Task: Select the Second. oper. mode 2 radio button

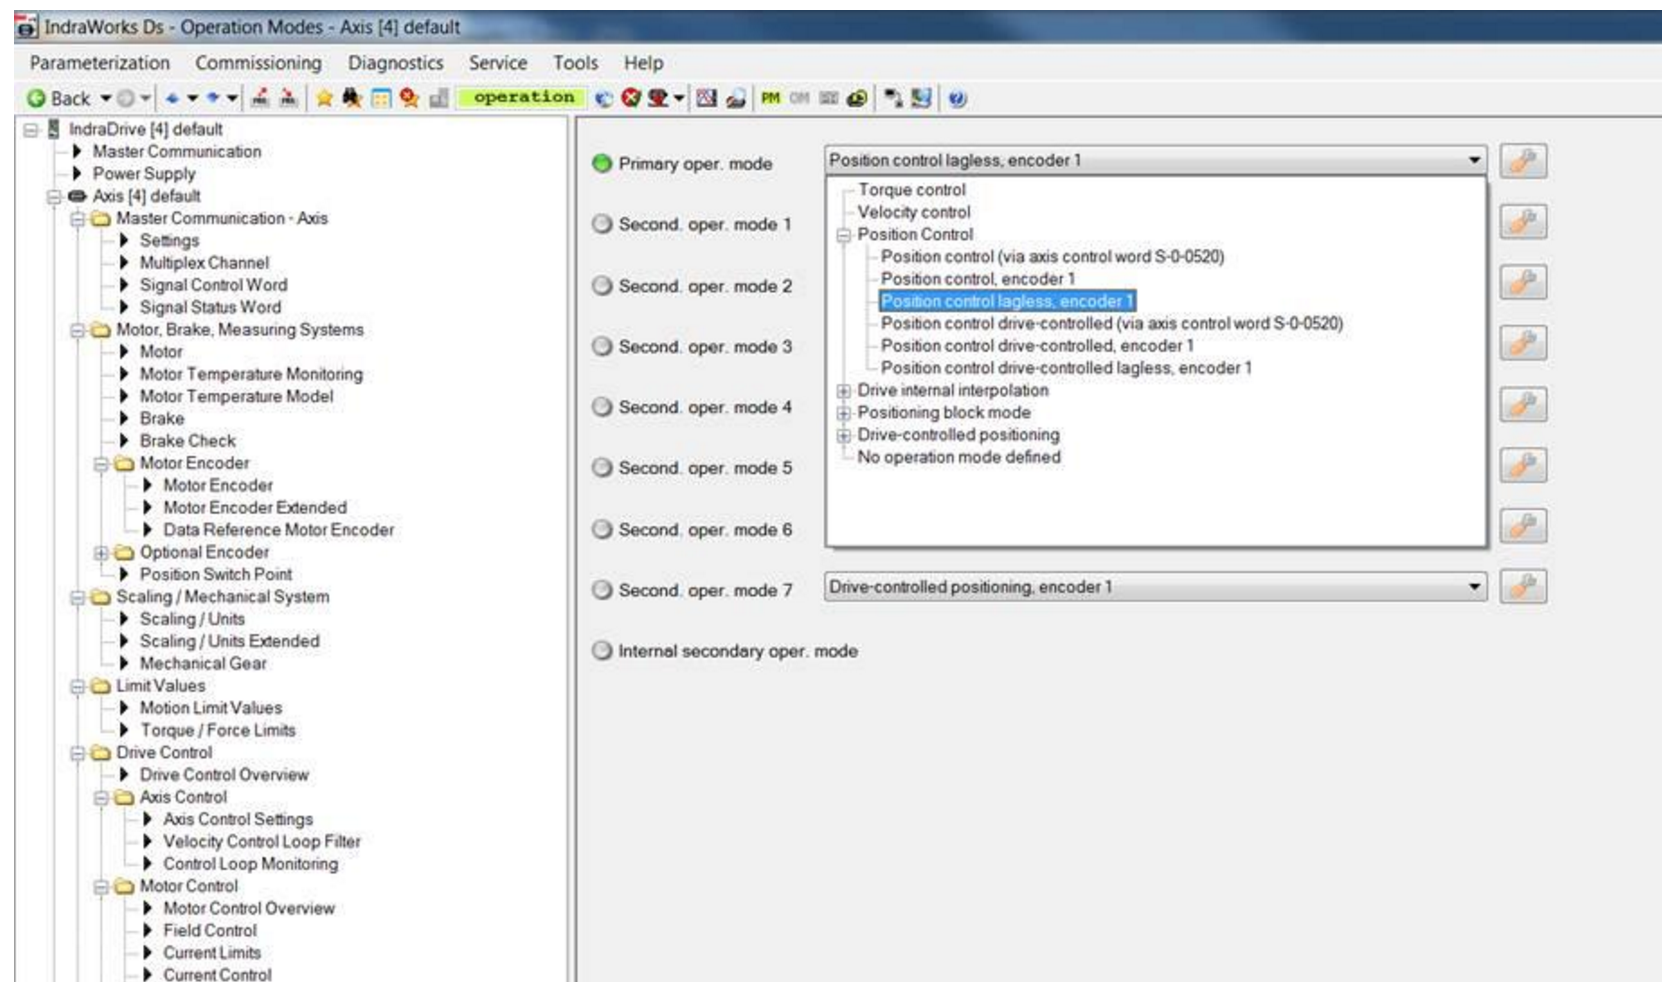Action: tap(601, 286)
